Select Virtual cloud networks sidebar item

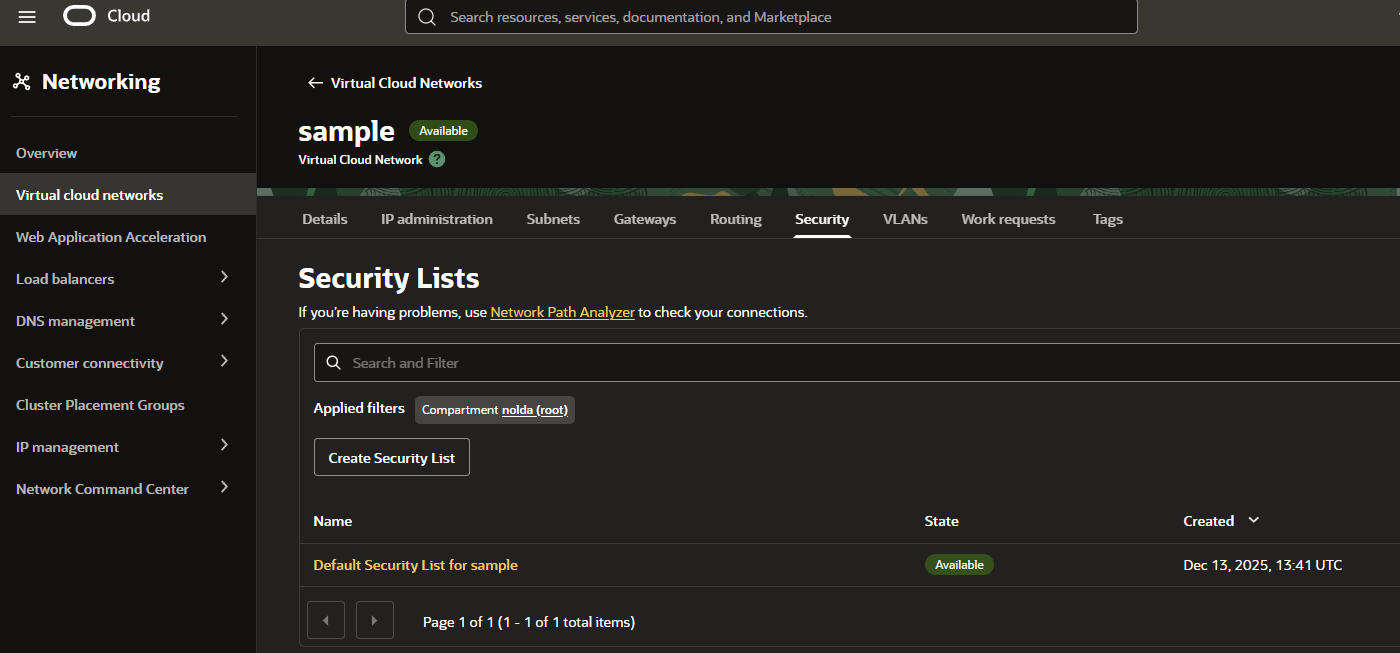click(x=128, y=195)
